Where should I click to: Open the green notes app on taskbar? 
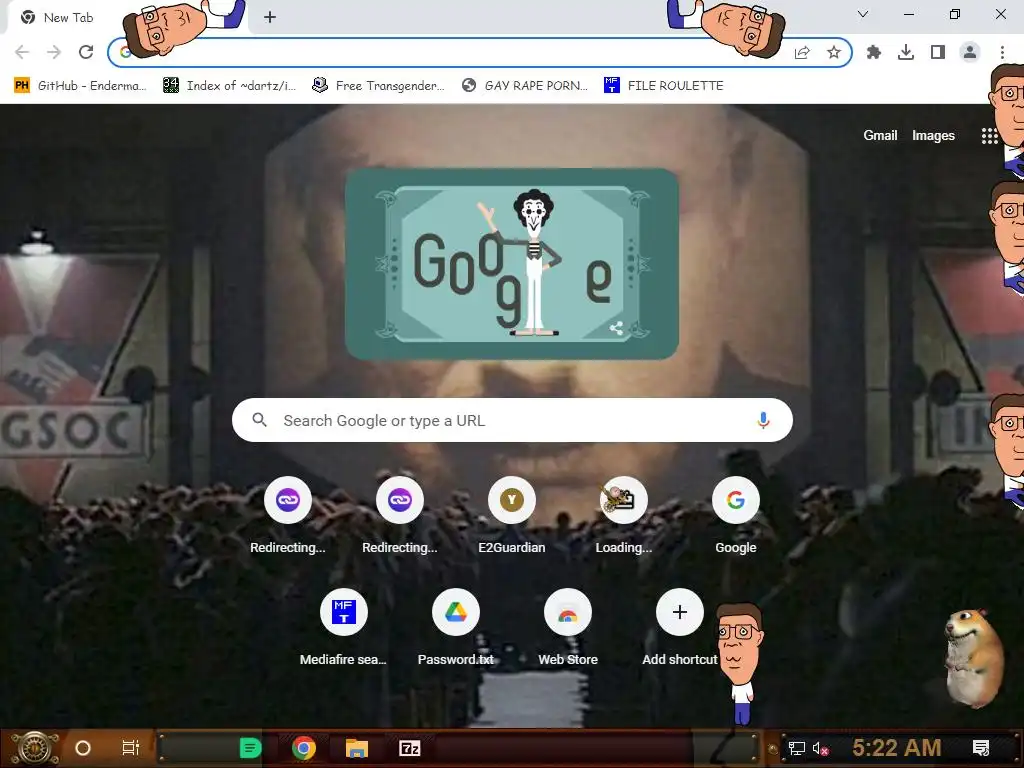pos(250,748)
